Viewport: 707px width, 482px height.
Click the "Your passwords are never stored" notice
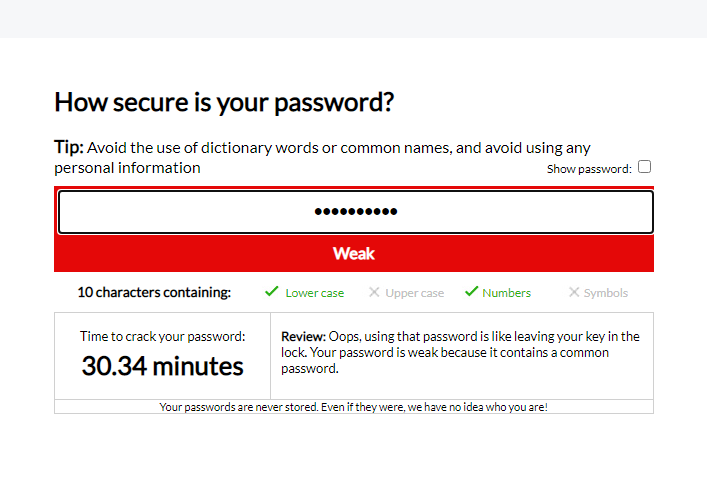[354, 407]
